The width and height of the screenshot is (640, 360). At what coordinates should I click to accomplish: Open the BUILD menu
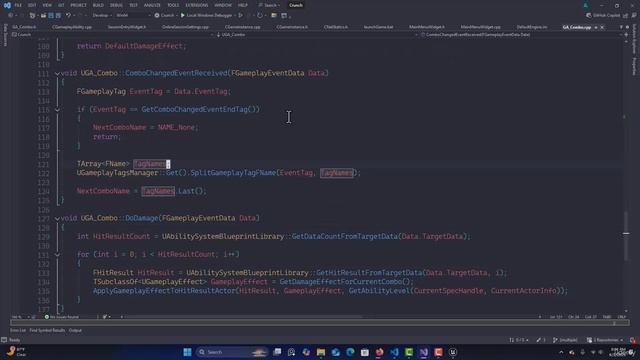point(98,5)
